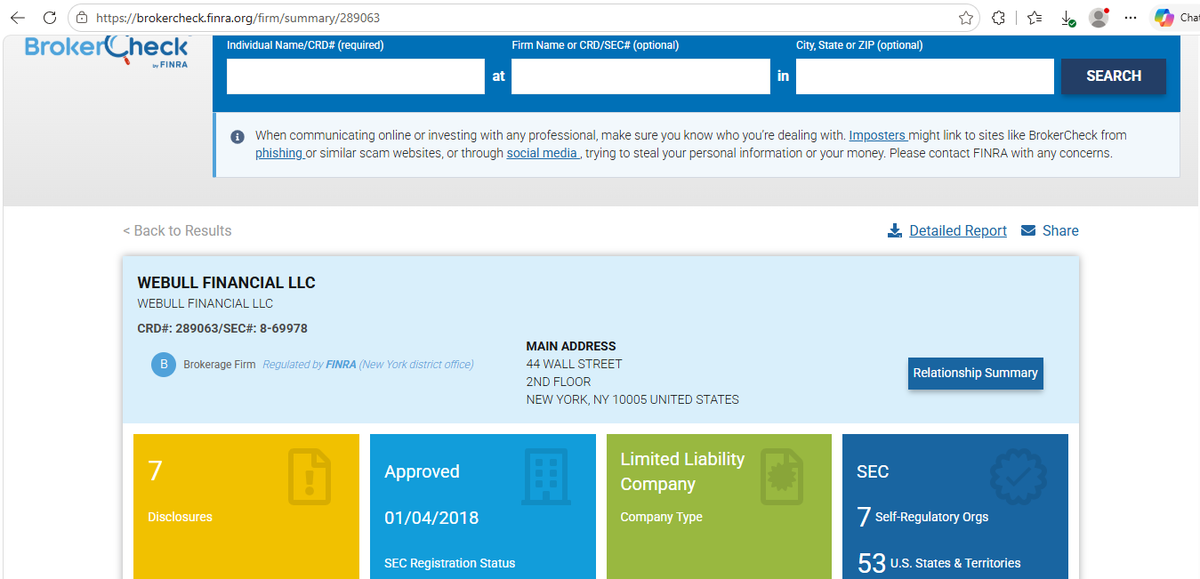Open the Detailed Report link
Image resolution: width=1200 pixels, height=579 pixels.
pyautogui.click(x=958, y=231)
